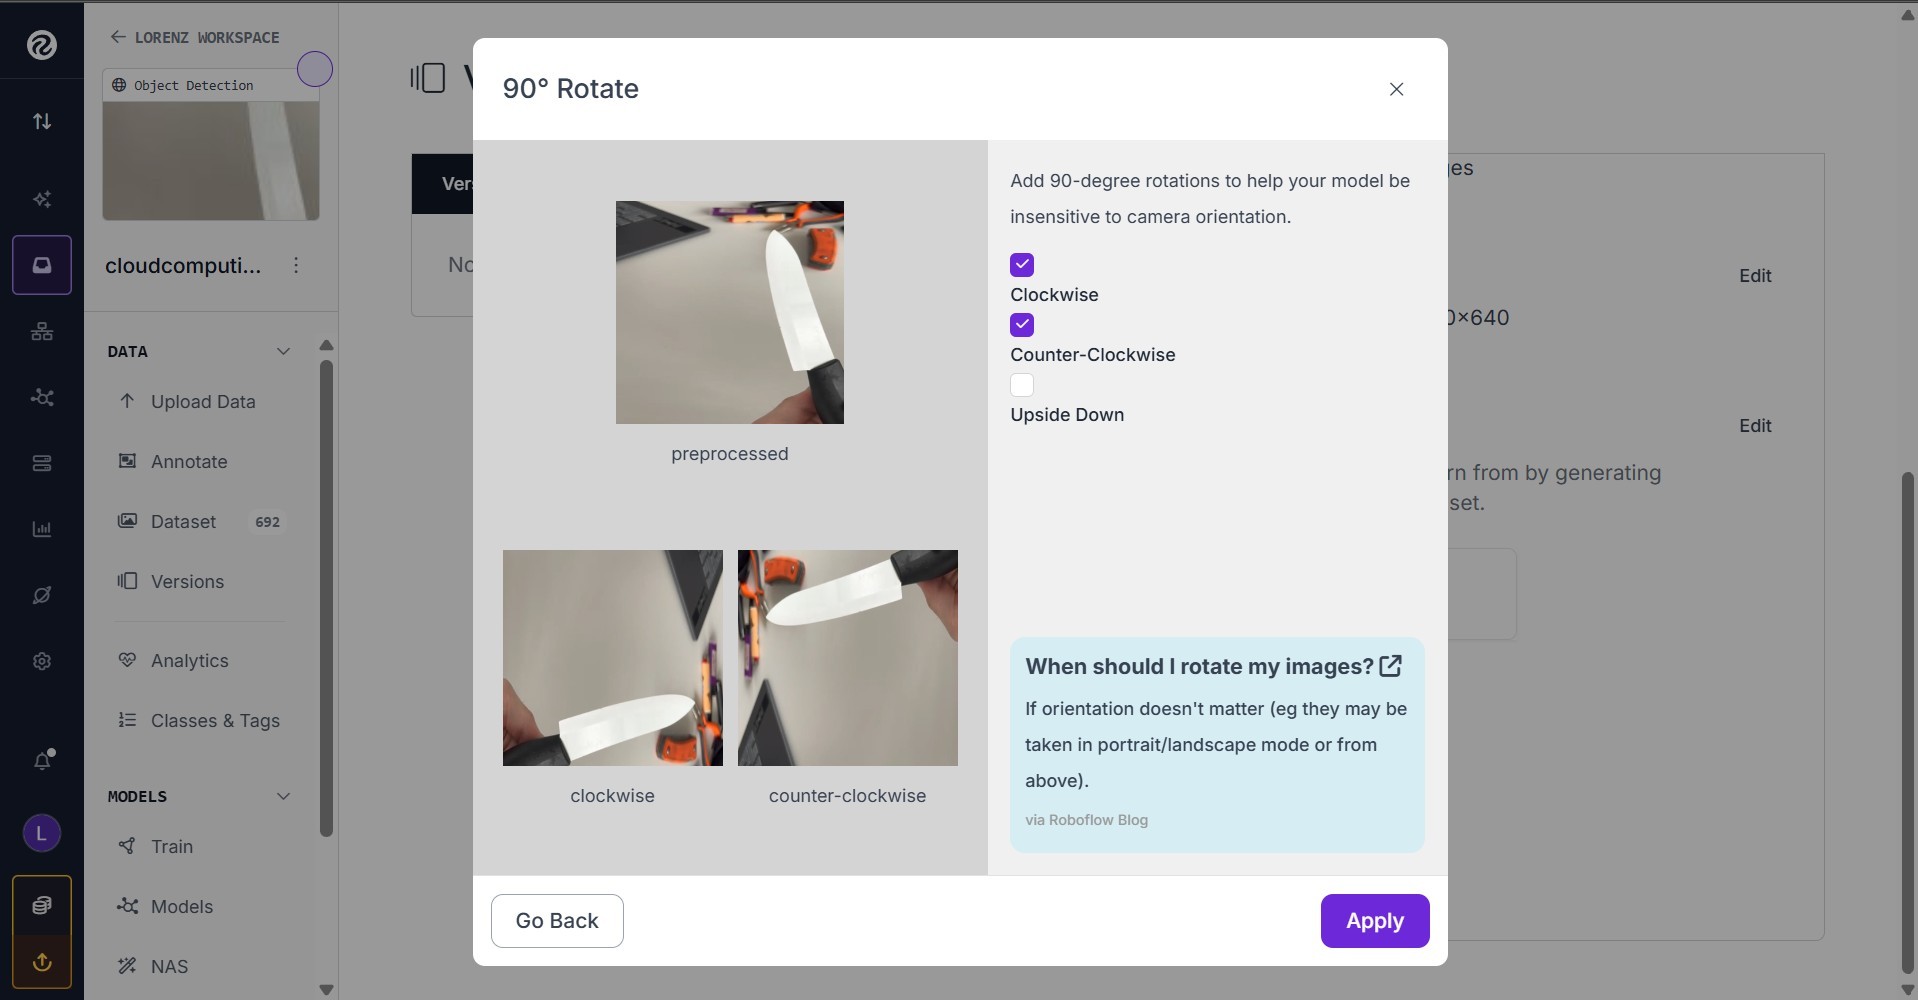
Task: Click the bar chart icon in the left rail
Action: (x=42, y=529)
